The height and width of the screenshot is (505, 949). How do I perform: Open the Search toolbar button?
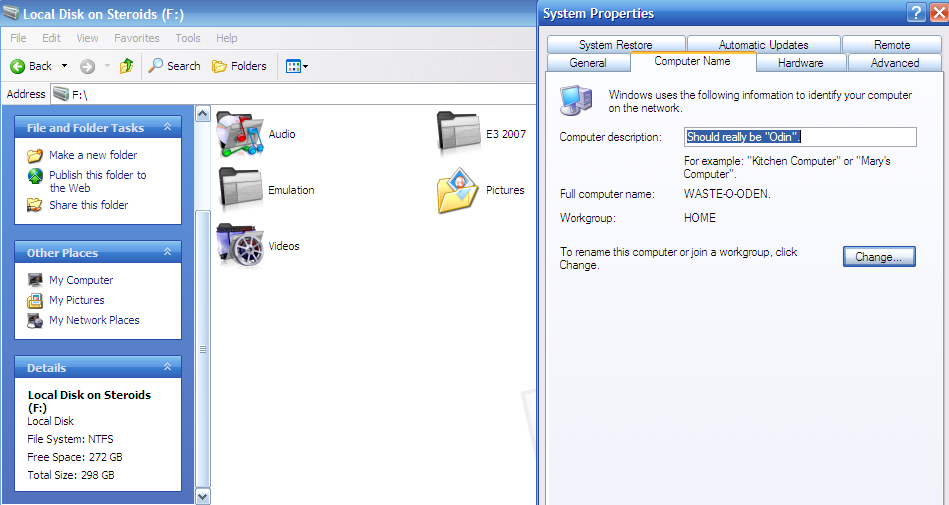point(174,66)
